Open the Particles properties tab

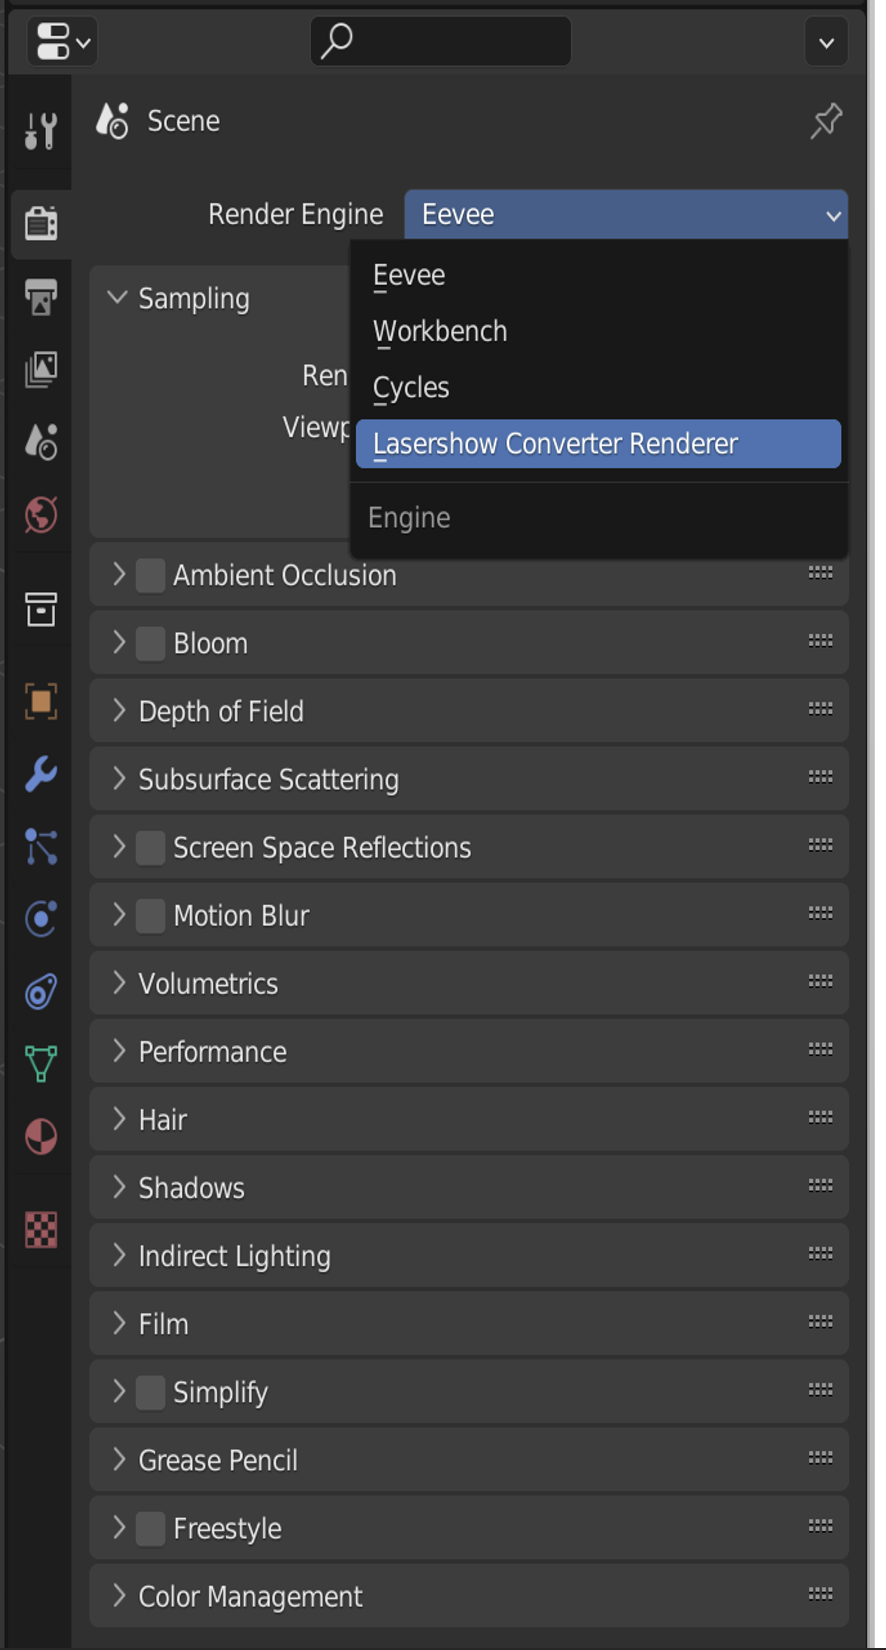coord(41,847)
